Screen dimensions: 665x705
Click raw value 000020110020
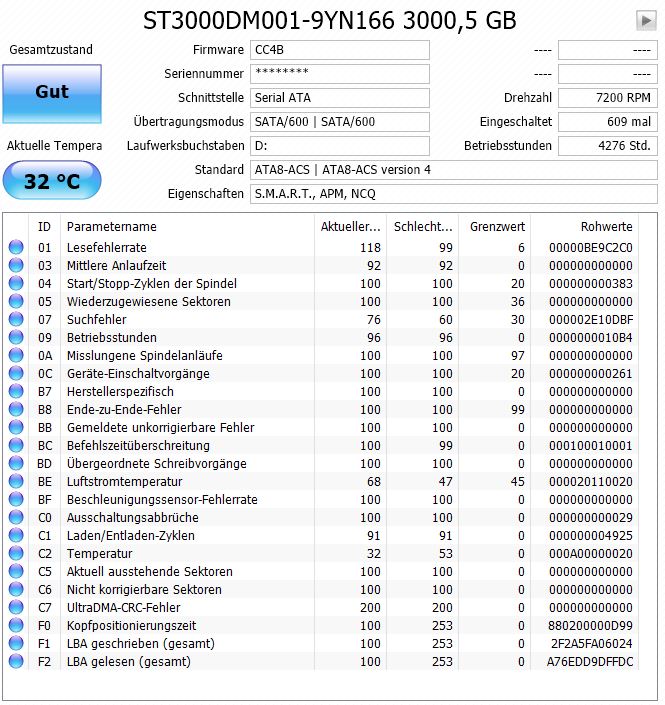(590, 482)
